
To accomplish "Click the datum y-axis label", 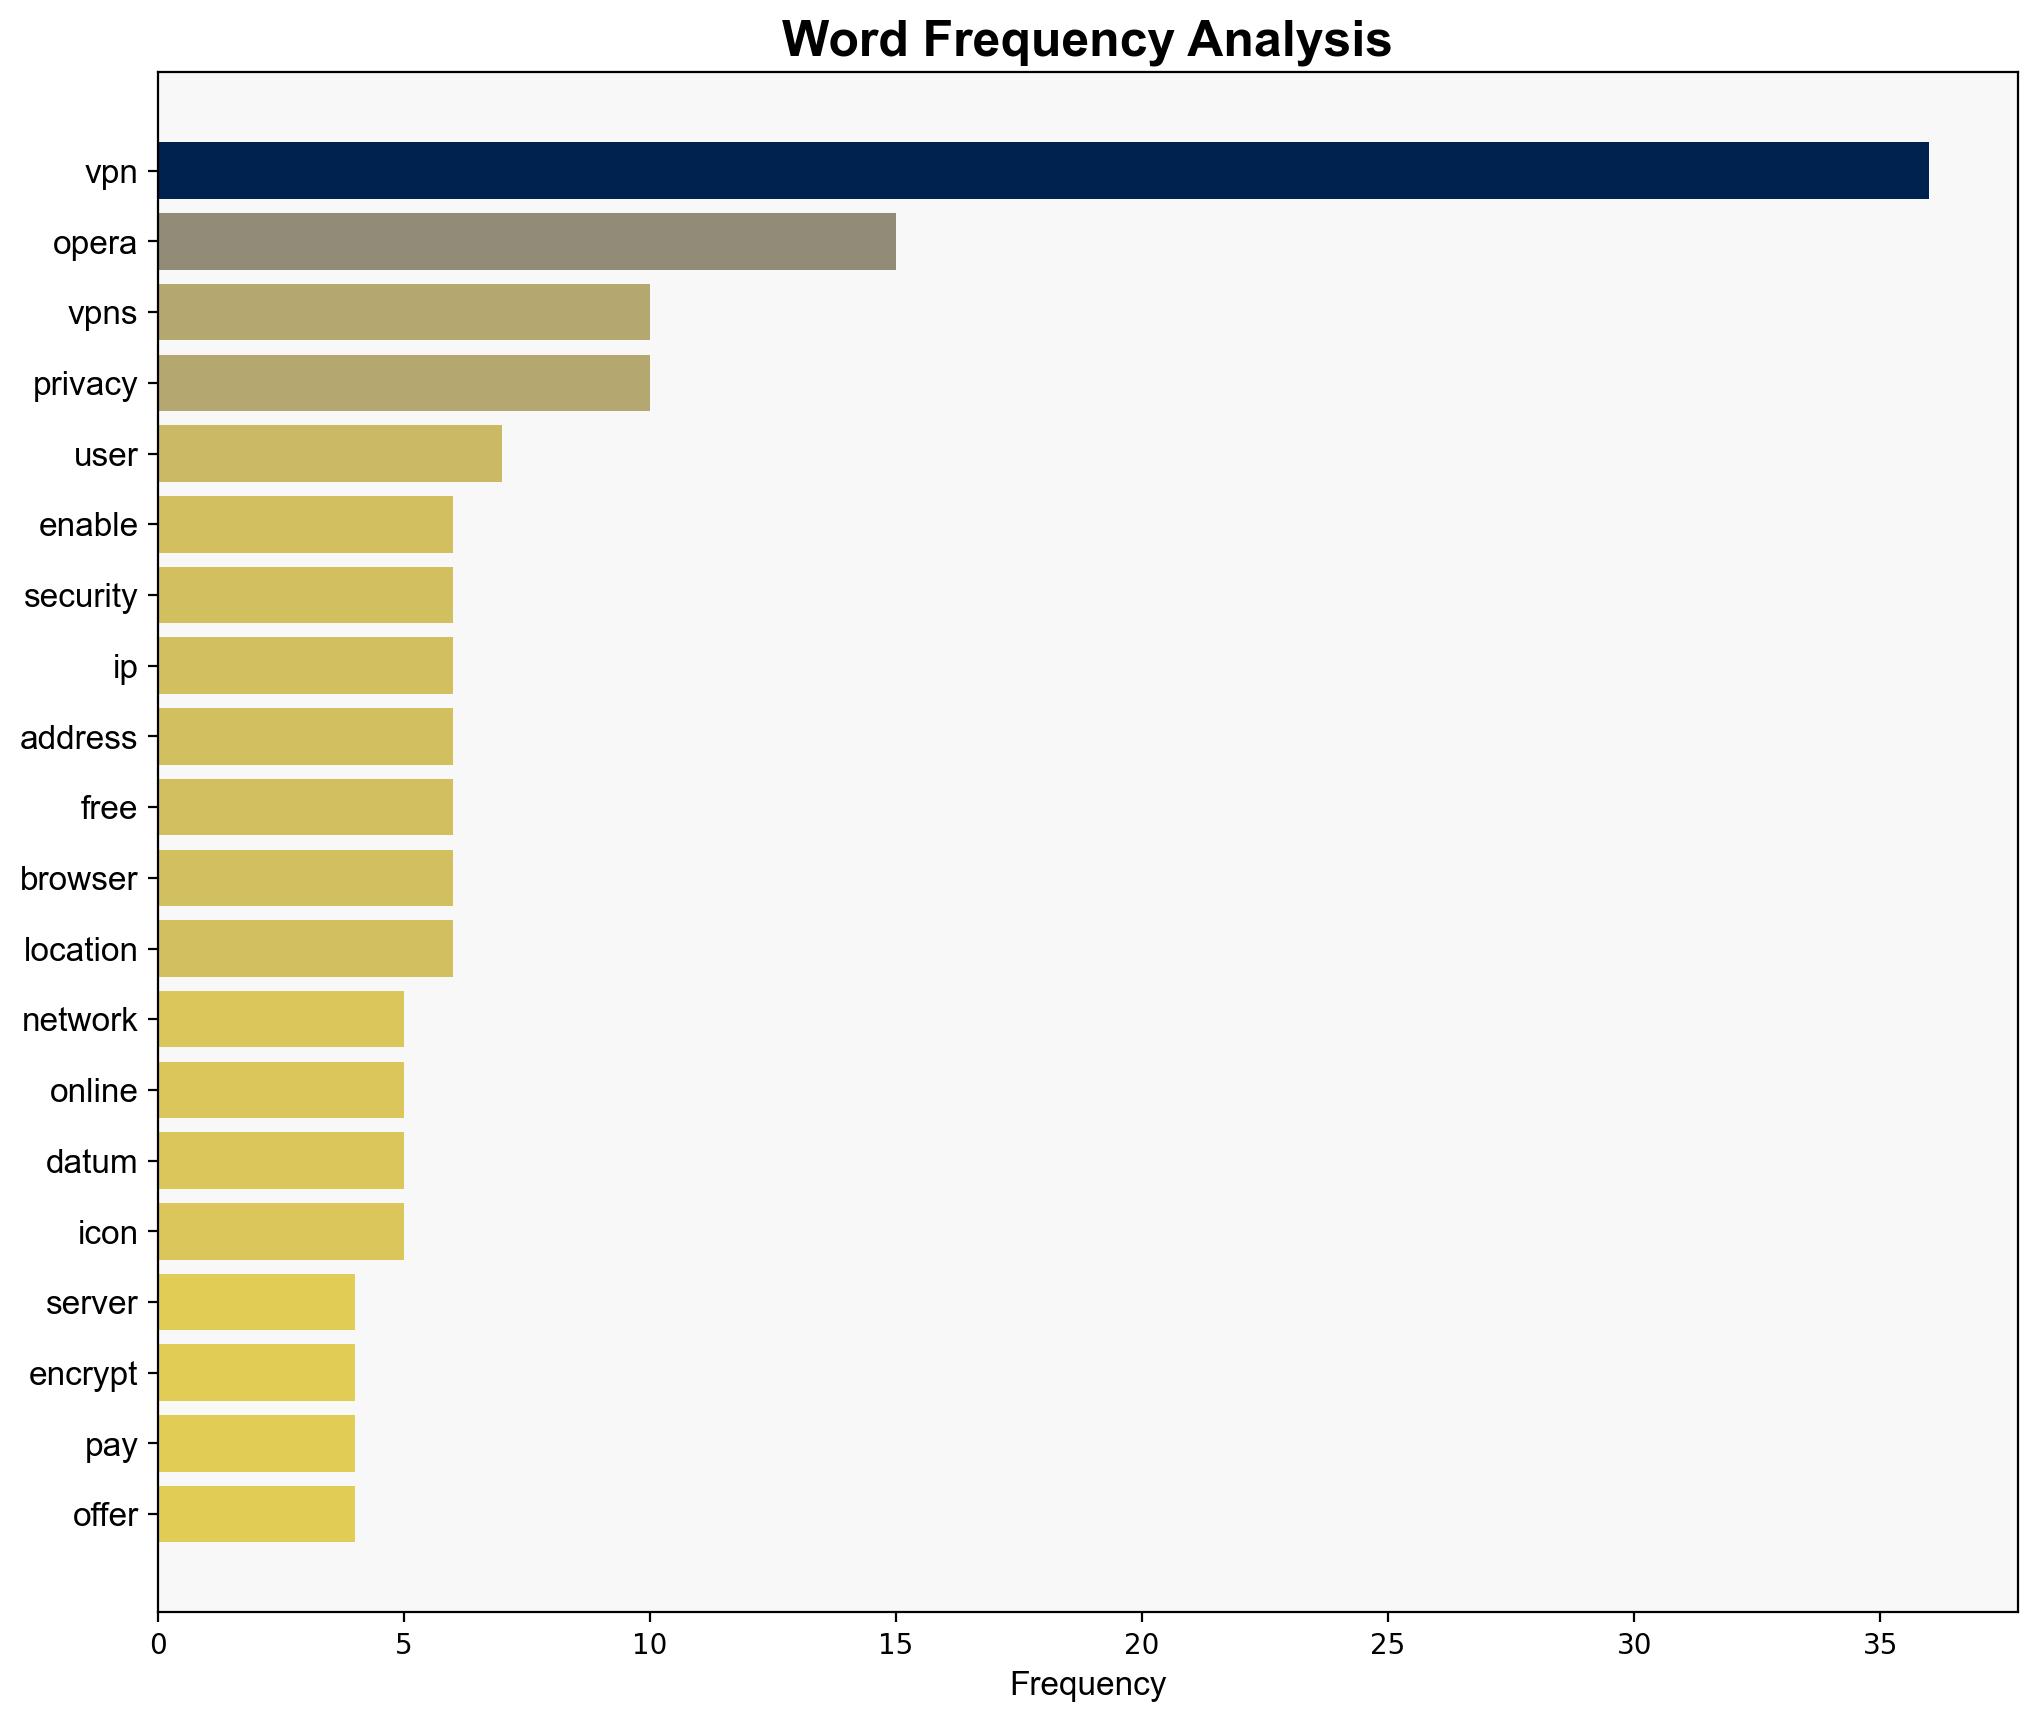I will pyautogui.click(x=91, y=1161).
